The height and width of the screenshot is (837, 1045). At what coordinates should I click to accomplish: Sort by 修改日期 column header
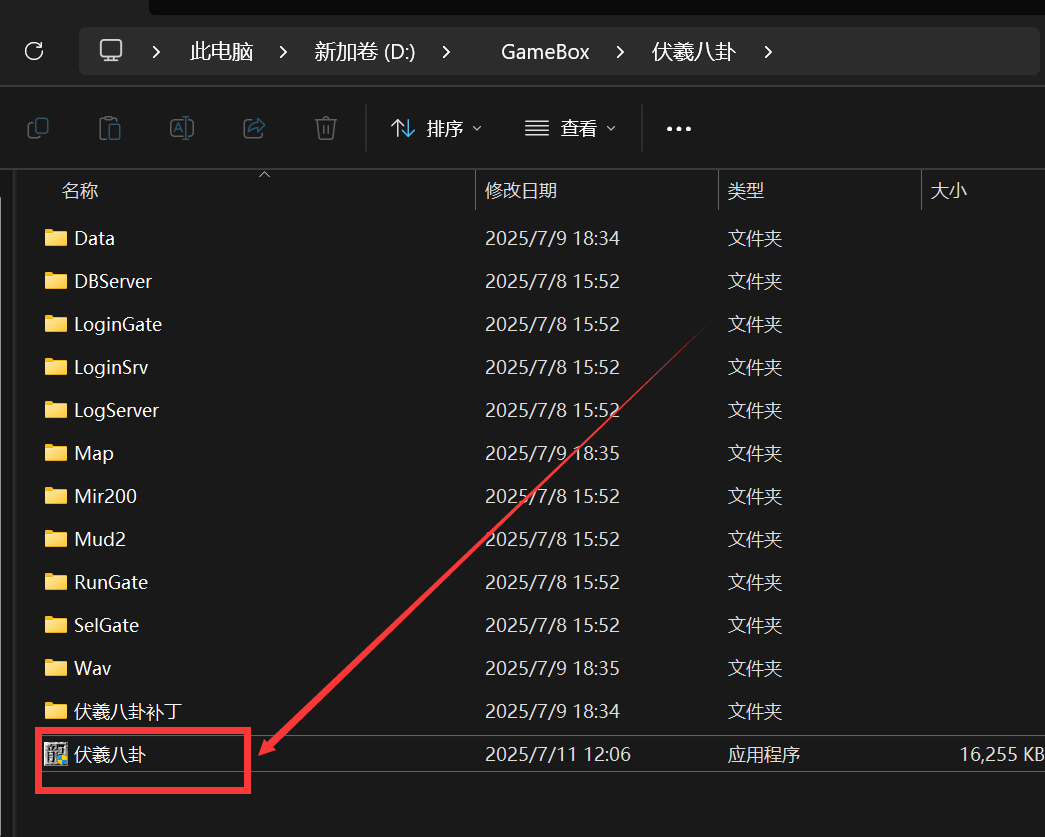click(521, 191)
